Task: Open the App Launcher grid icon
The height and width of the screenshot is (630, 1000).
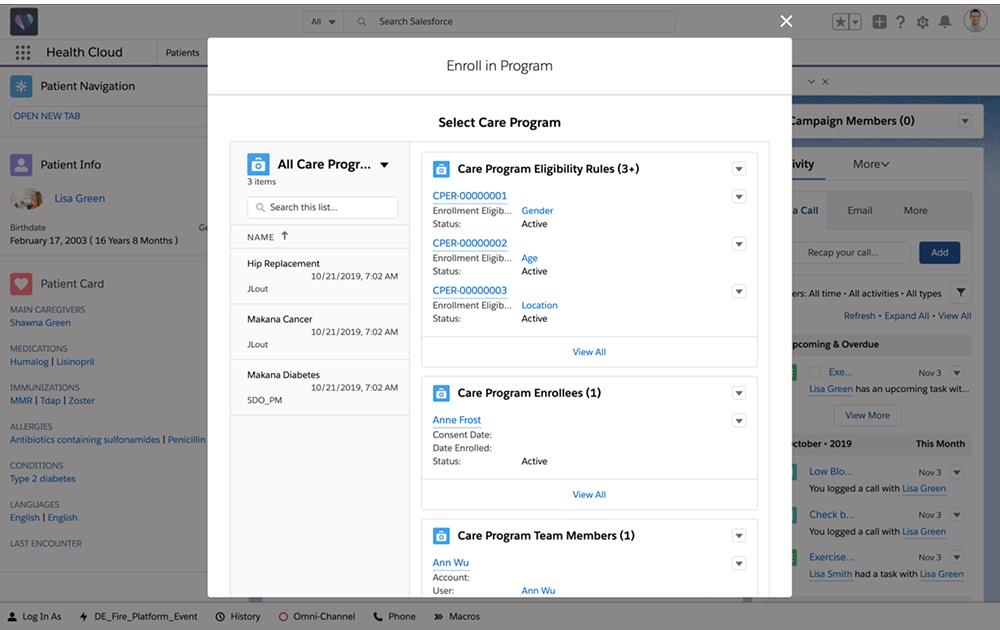Action: (22, 52)
